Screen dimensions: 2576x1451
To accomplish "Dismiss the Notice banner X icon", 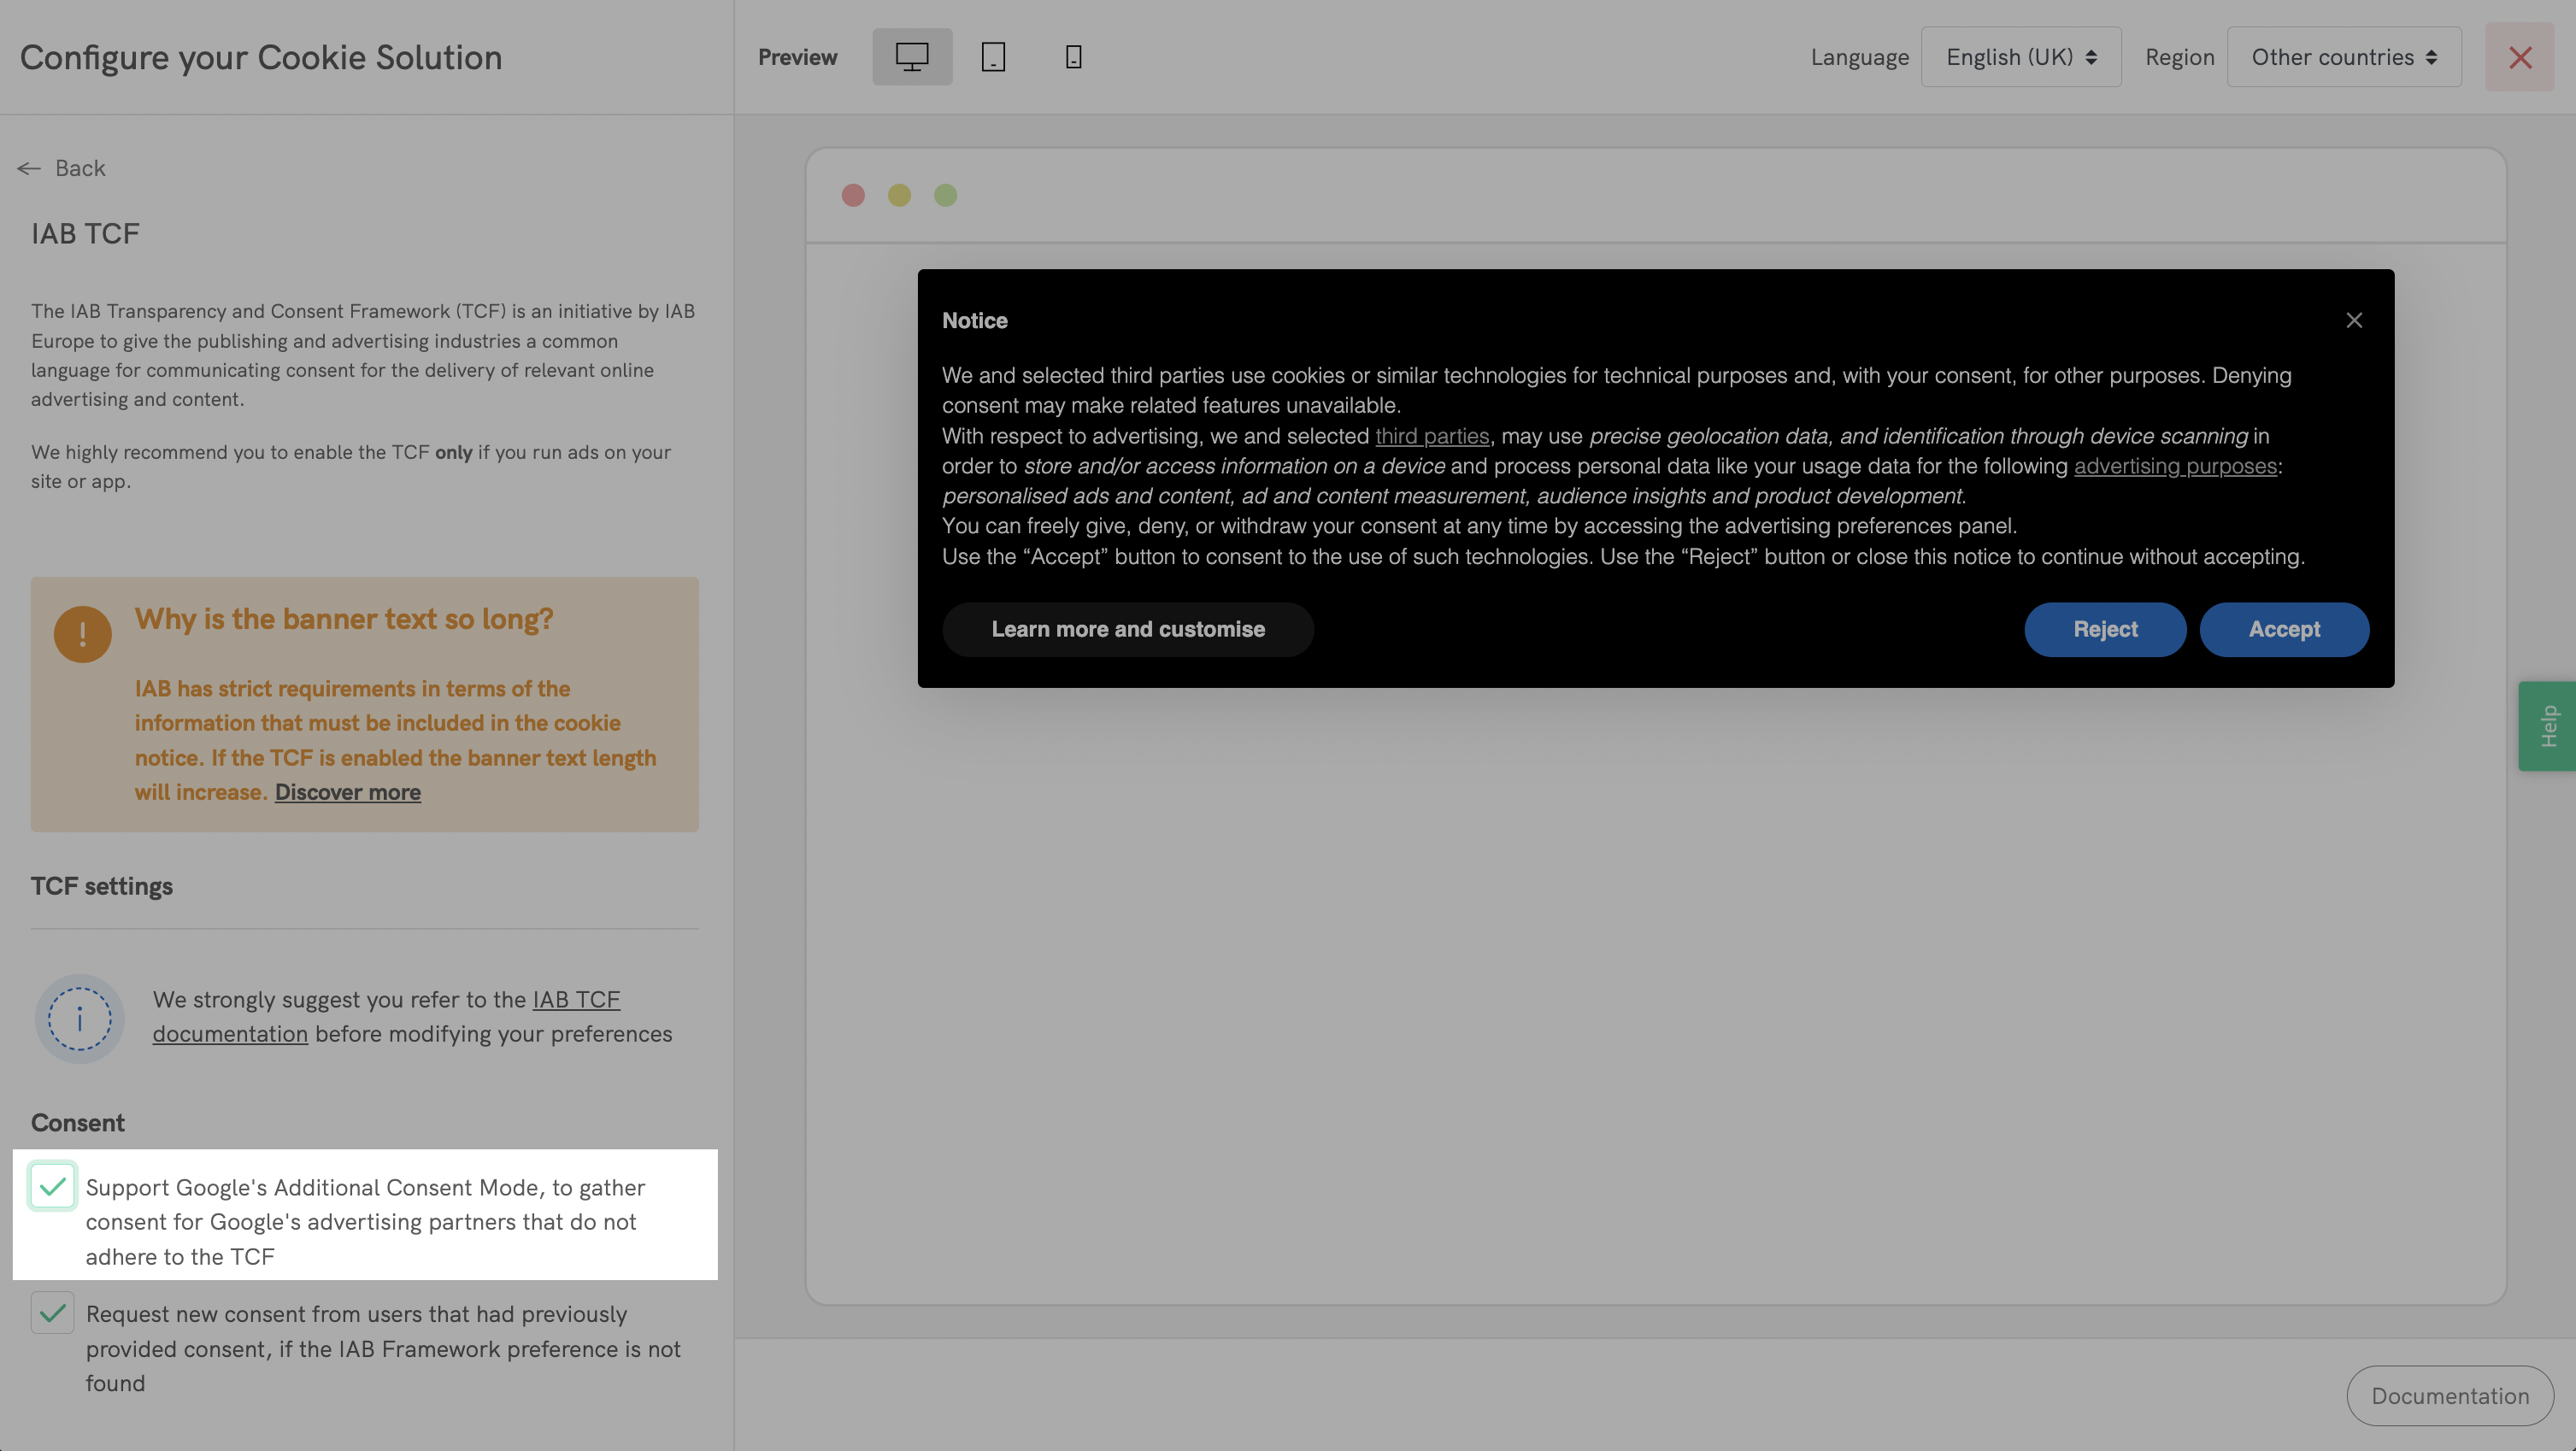I will (2354, 320).
